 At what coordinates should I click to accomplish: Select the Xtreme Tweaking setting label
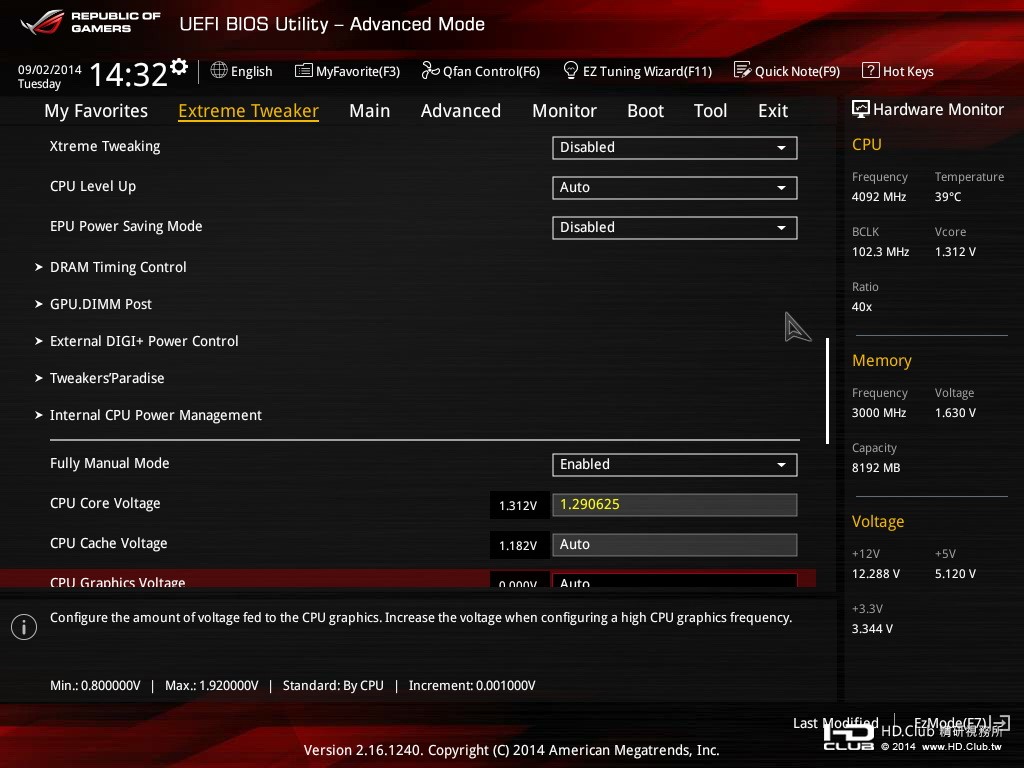tap(105, 146)
